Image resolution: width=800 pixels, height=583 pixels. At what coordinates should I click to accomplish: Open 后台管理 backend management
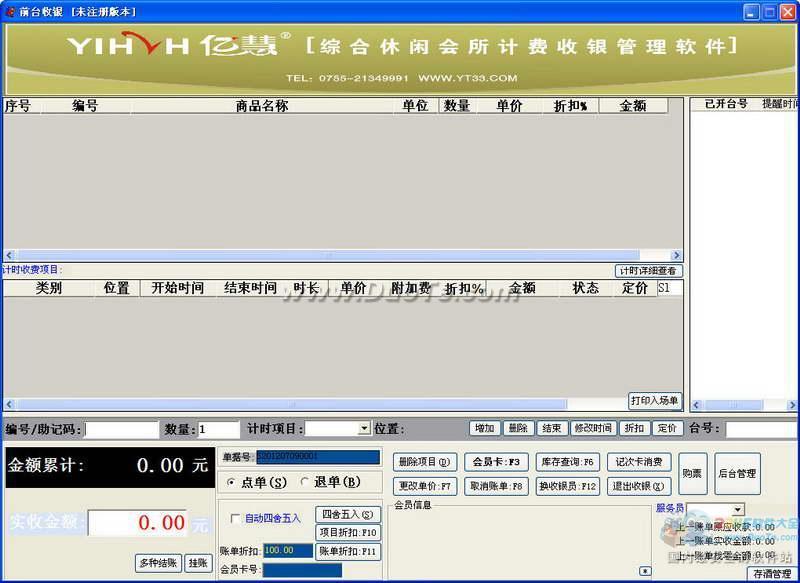pos(737,473)
